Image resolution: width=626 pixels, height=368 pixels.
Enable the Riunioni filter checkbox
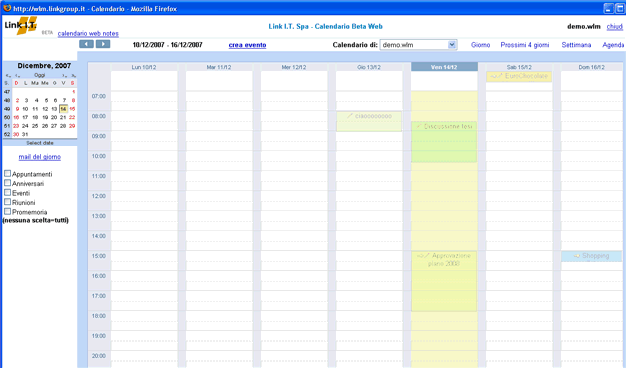[7, 202]
